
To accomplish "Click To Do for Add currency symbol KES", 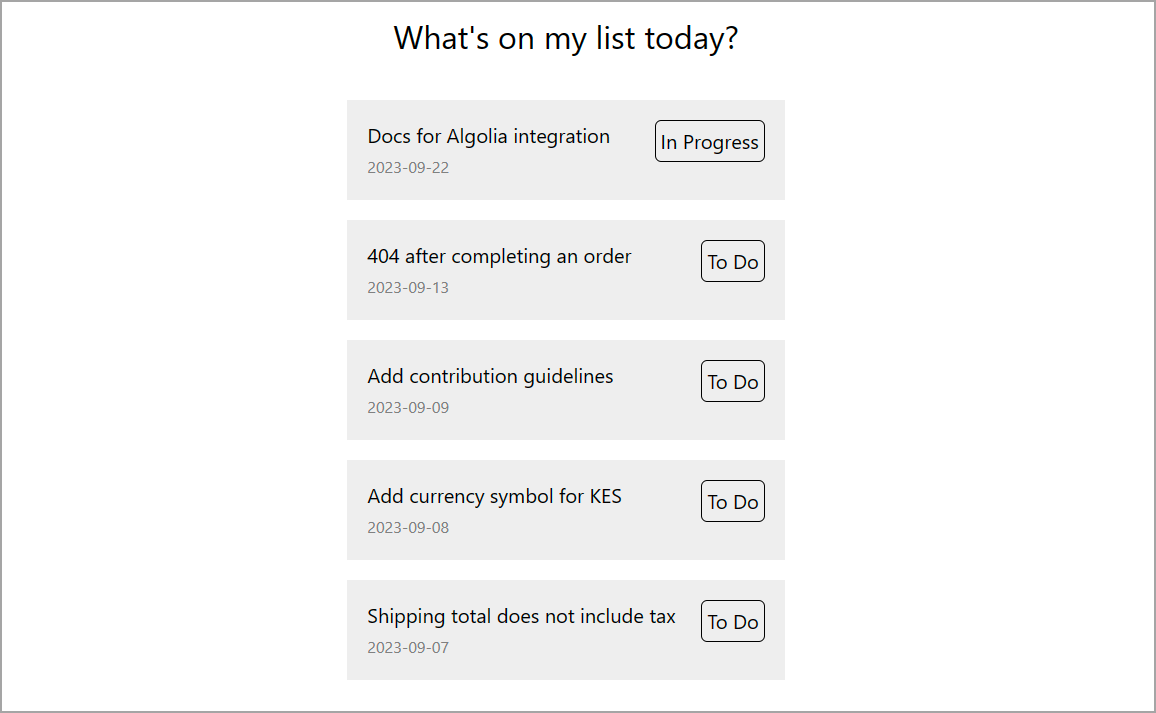I will click(x=732, y=501).
